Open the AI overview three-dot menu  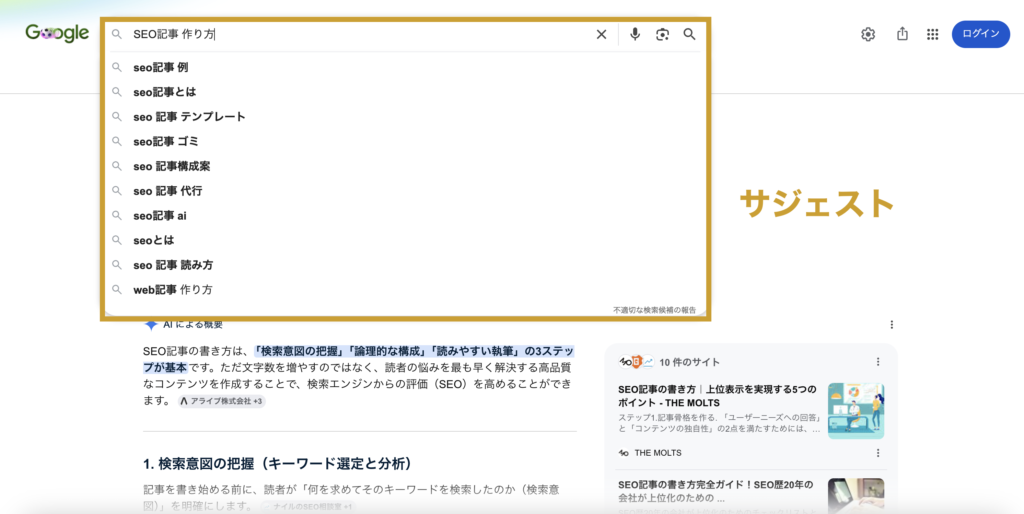891,325
